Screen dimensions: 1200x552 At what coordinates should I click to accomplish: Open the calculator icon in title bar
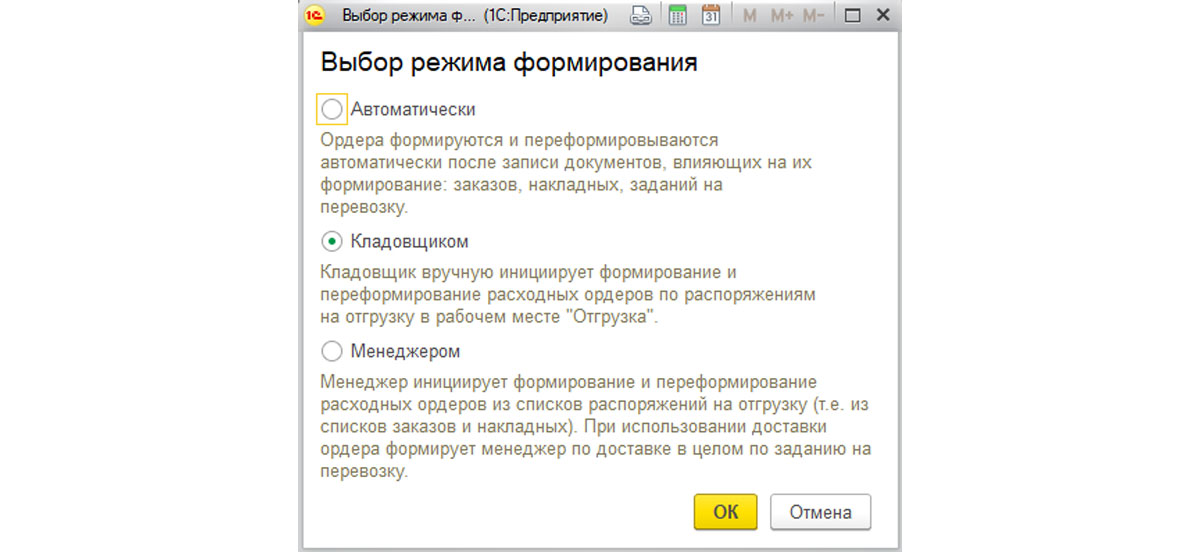pyautogui.click(x=678, y=16)
